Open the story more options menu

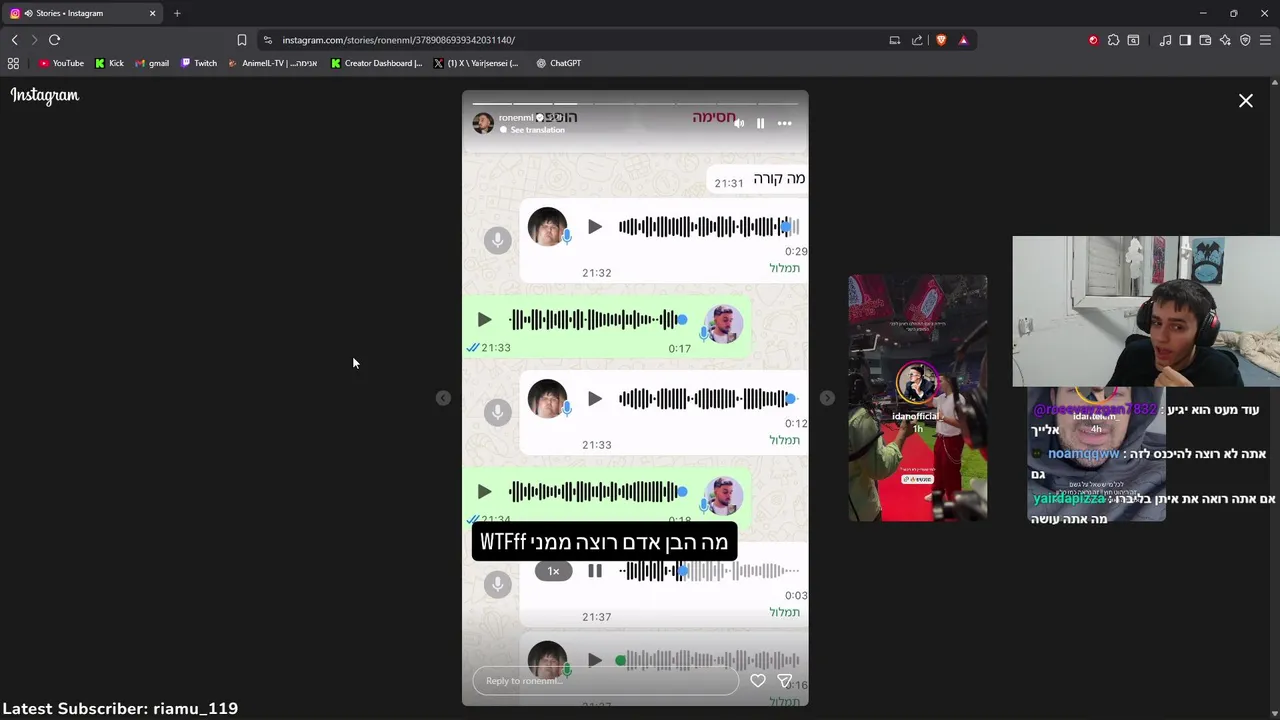(785, 123)
